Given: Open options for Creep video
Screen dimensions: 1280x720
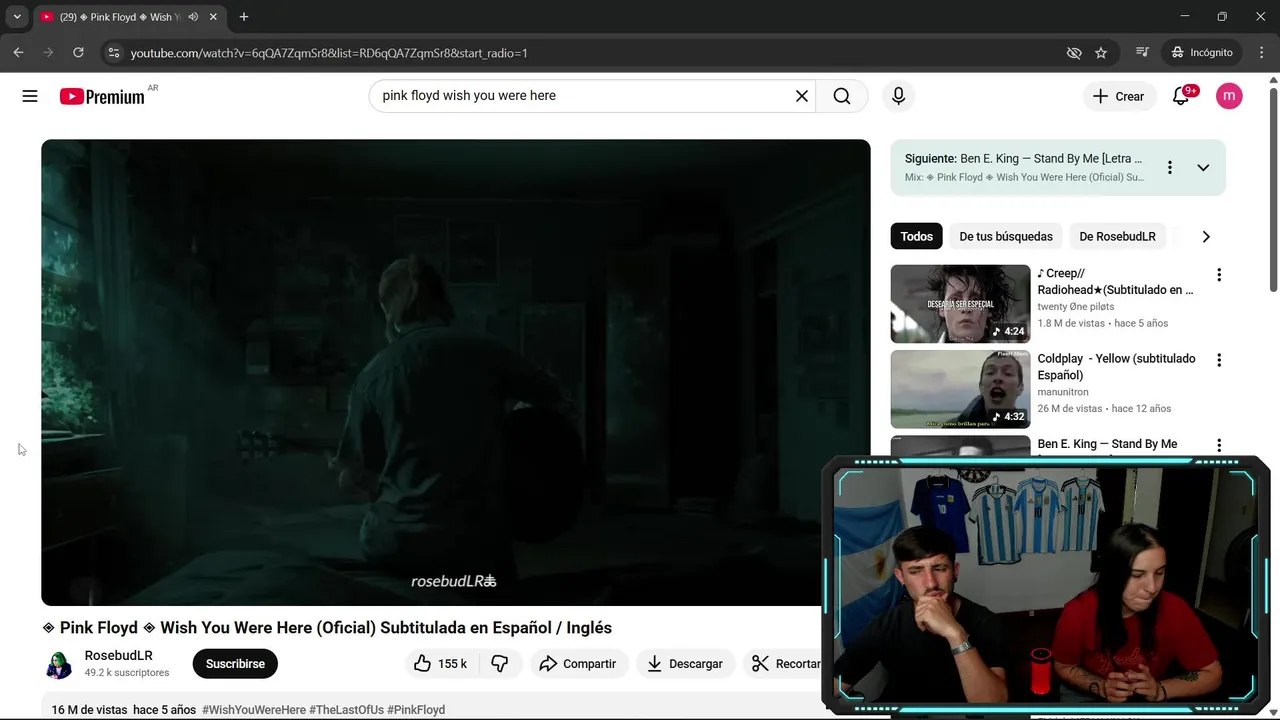Looking at the screenshot, I should click(x=1218, y=275).
